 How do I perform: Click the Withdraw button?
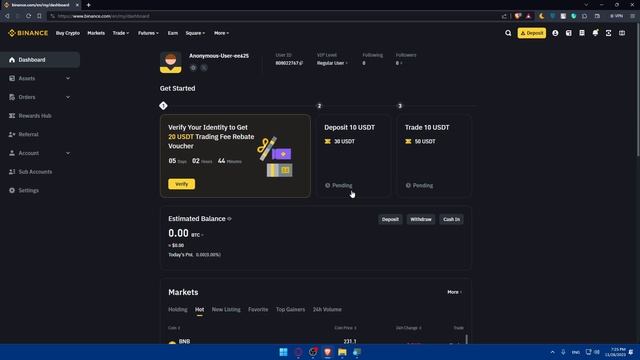421,219
